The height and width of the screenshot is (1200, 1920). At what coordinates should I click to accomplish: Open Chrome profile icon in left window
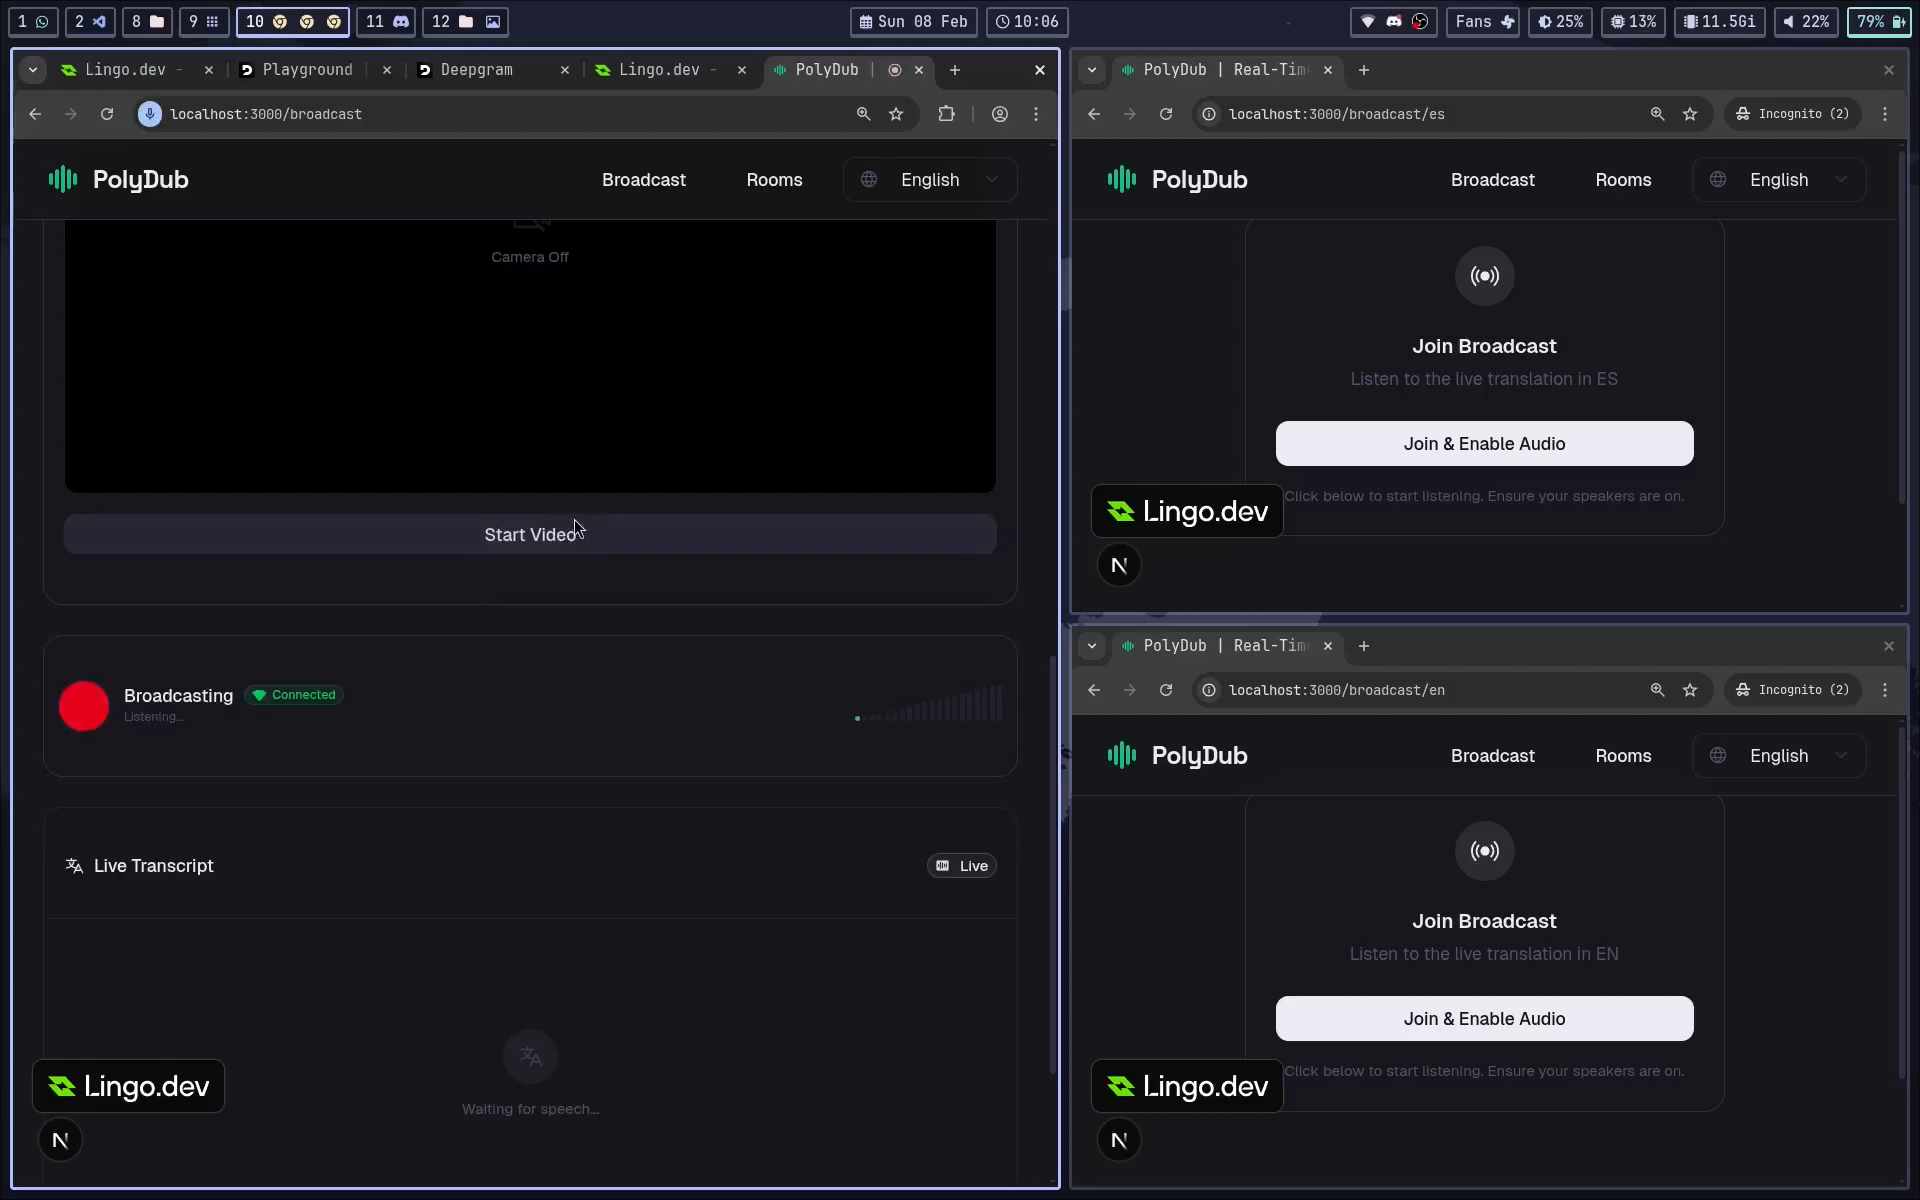pyautogui.click(x=999, y=114)
